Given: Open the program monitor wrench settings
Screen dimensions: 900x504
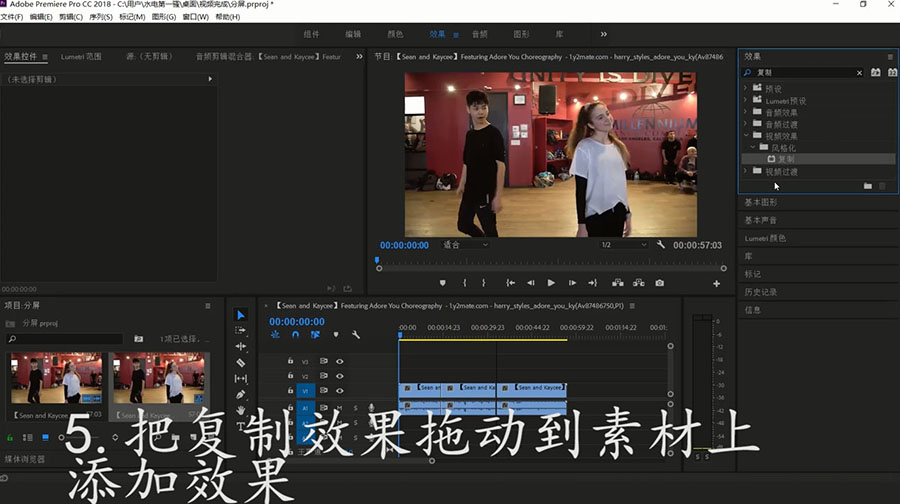Looking at the screenshot, I should tap(660, 245).
